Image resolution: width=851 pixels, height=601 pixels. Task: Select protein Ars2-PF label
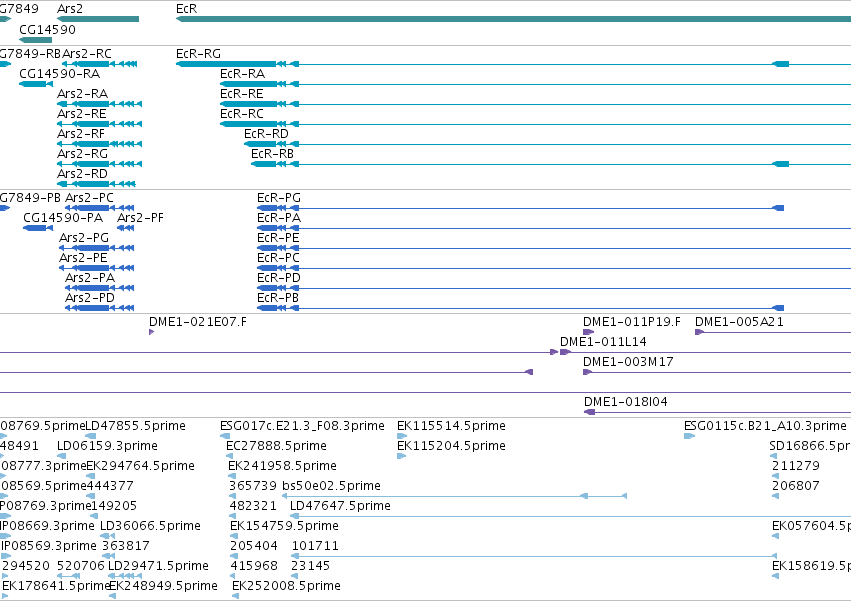140,218
